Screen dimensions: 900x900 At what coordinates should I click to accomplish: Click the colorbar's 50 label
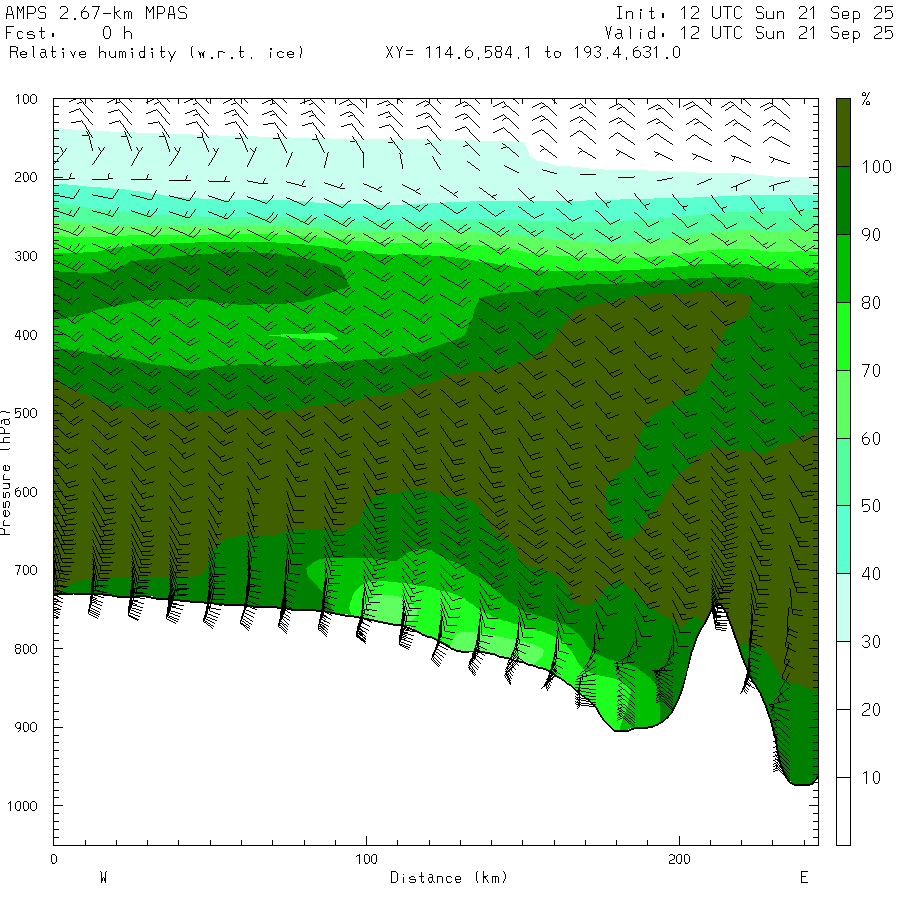click(x=871, y=506)
